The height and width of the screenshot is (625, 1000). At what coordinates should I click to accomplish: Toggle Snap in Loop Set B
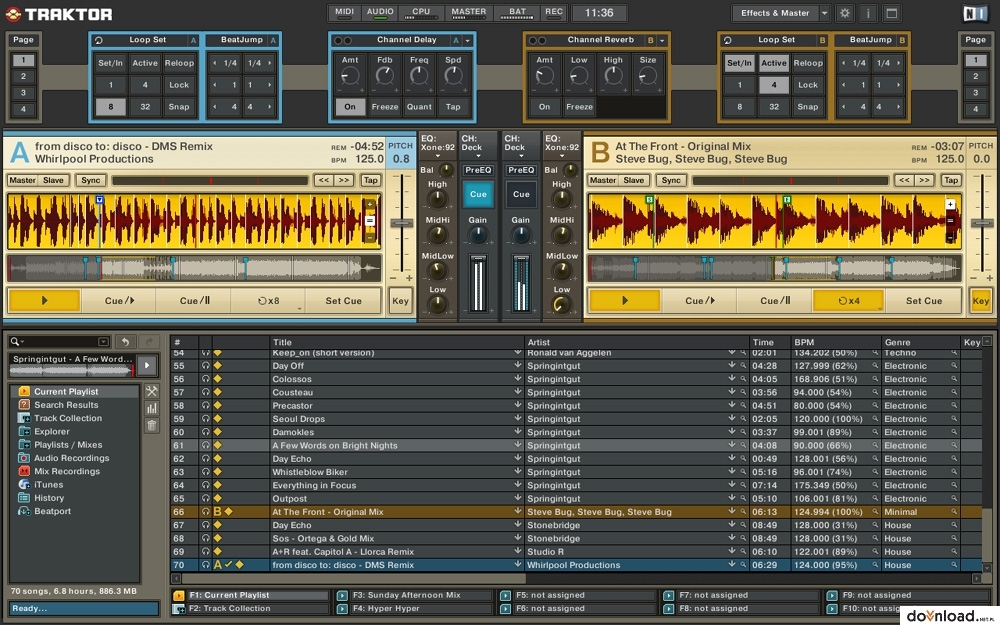pyautogui.click(x=807, y=107)
